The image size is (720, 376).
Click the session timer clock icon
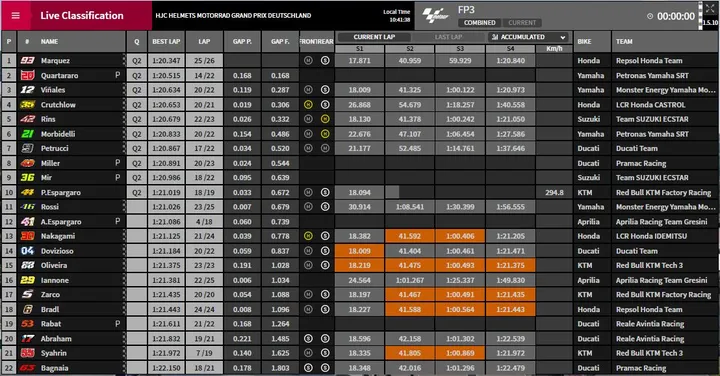(650, 16)
